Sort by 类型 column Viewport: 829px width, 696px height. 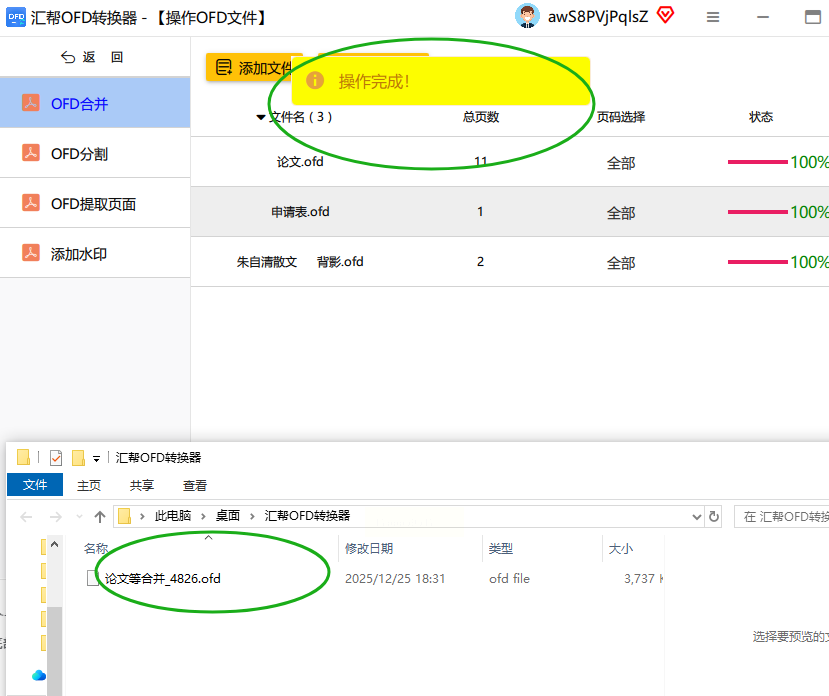click(x=501, y=548)
